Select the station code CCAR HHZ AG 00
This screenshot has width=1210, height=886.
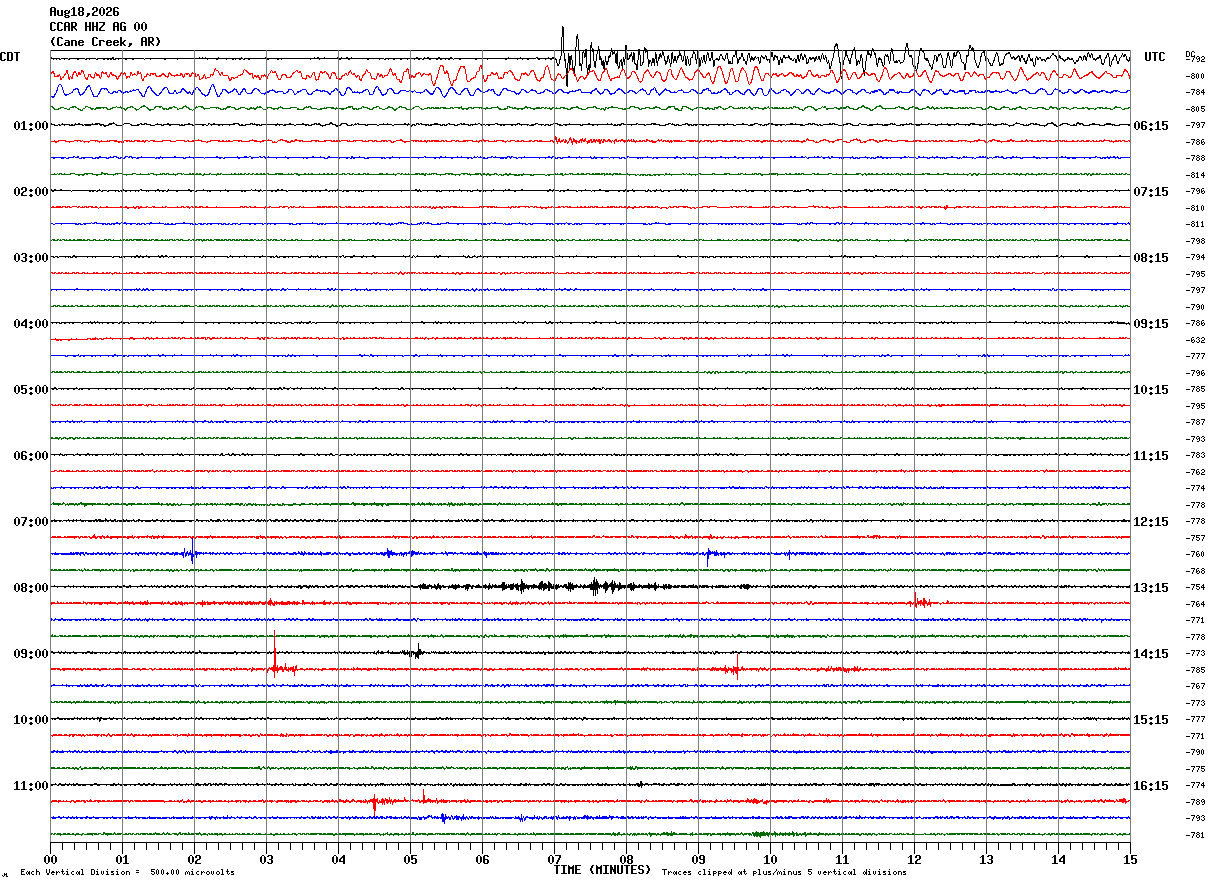pos(98,27)
